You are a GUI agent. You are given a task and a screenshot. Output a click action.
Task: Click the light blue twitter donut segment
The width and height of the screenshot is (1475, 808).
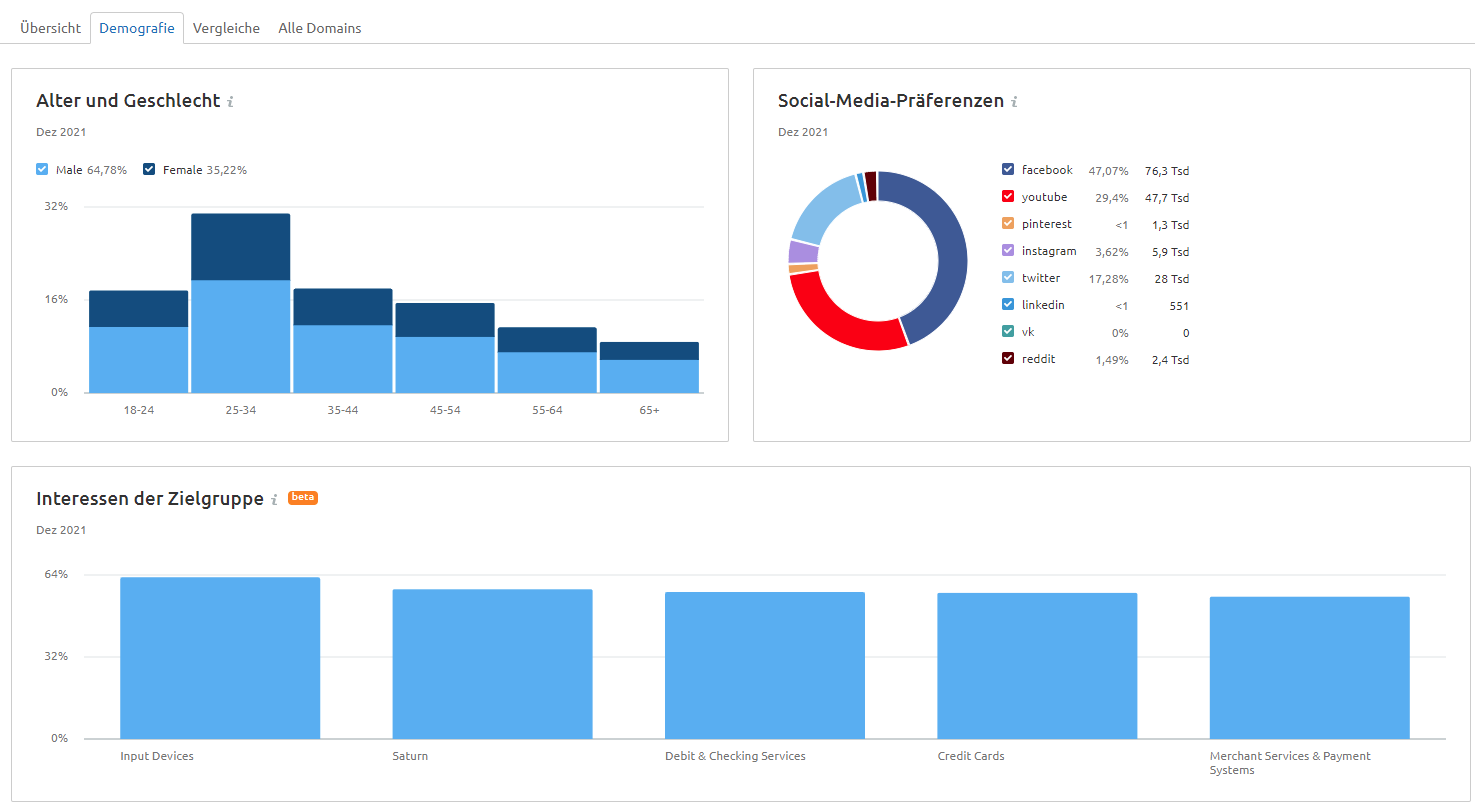(820, 208)
